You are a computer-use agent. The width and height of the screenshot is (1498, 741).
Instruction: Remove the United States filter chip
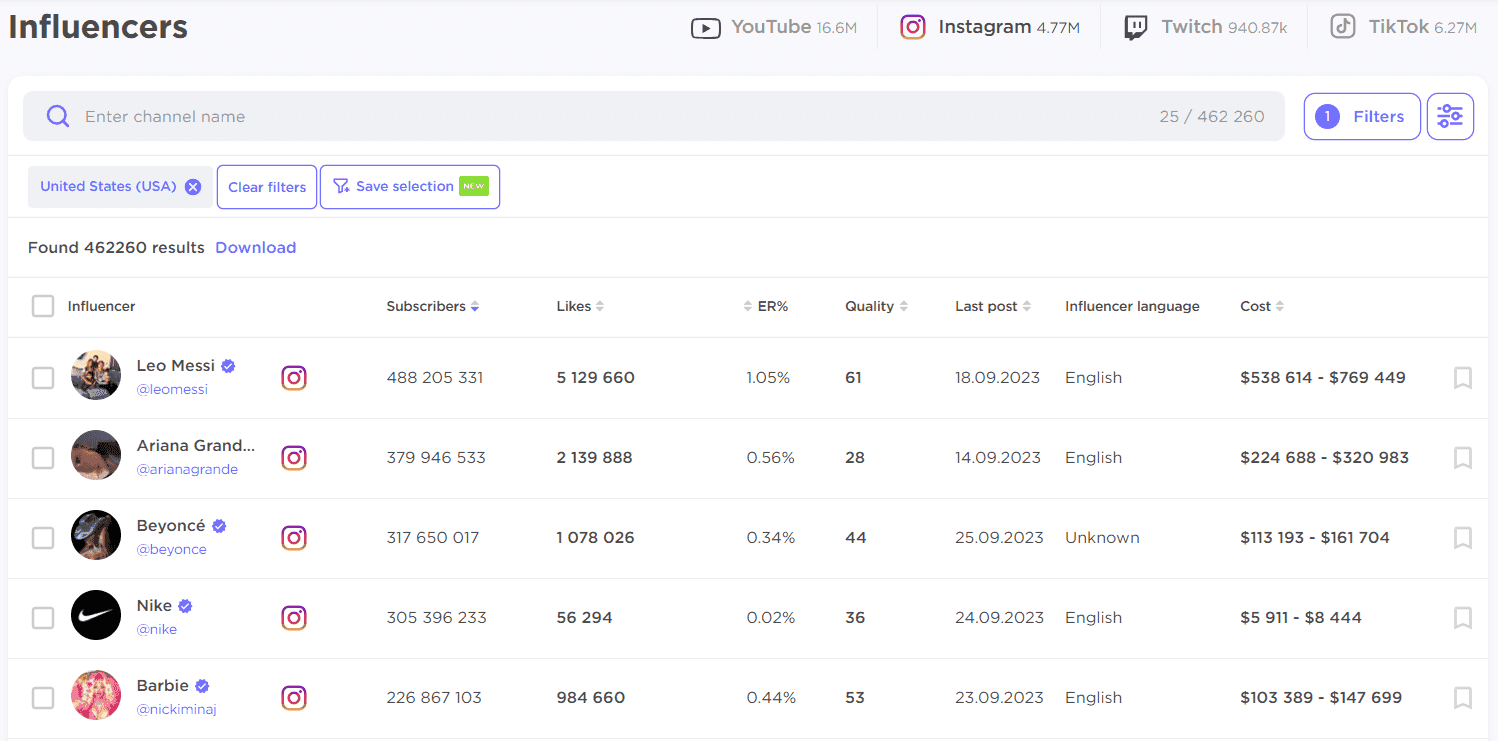(x=193, y=187)
